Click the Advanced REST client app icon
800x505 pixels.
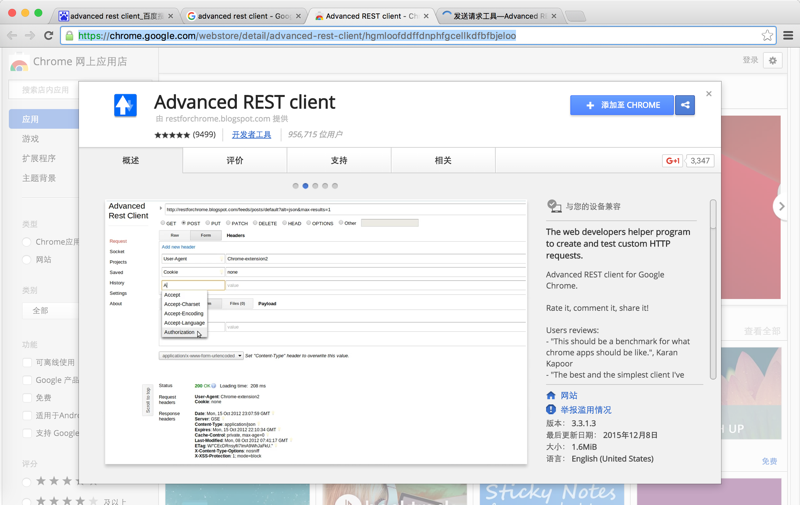click(125, 106)
